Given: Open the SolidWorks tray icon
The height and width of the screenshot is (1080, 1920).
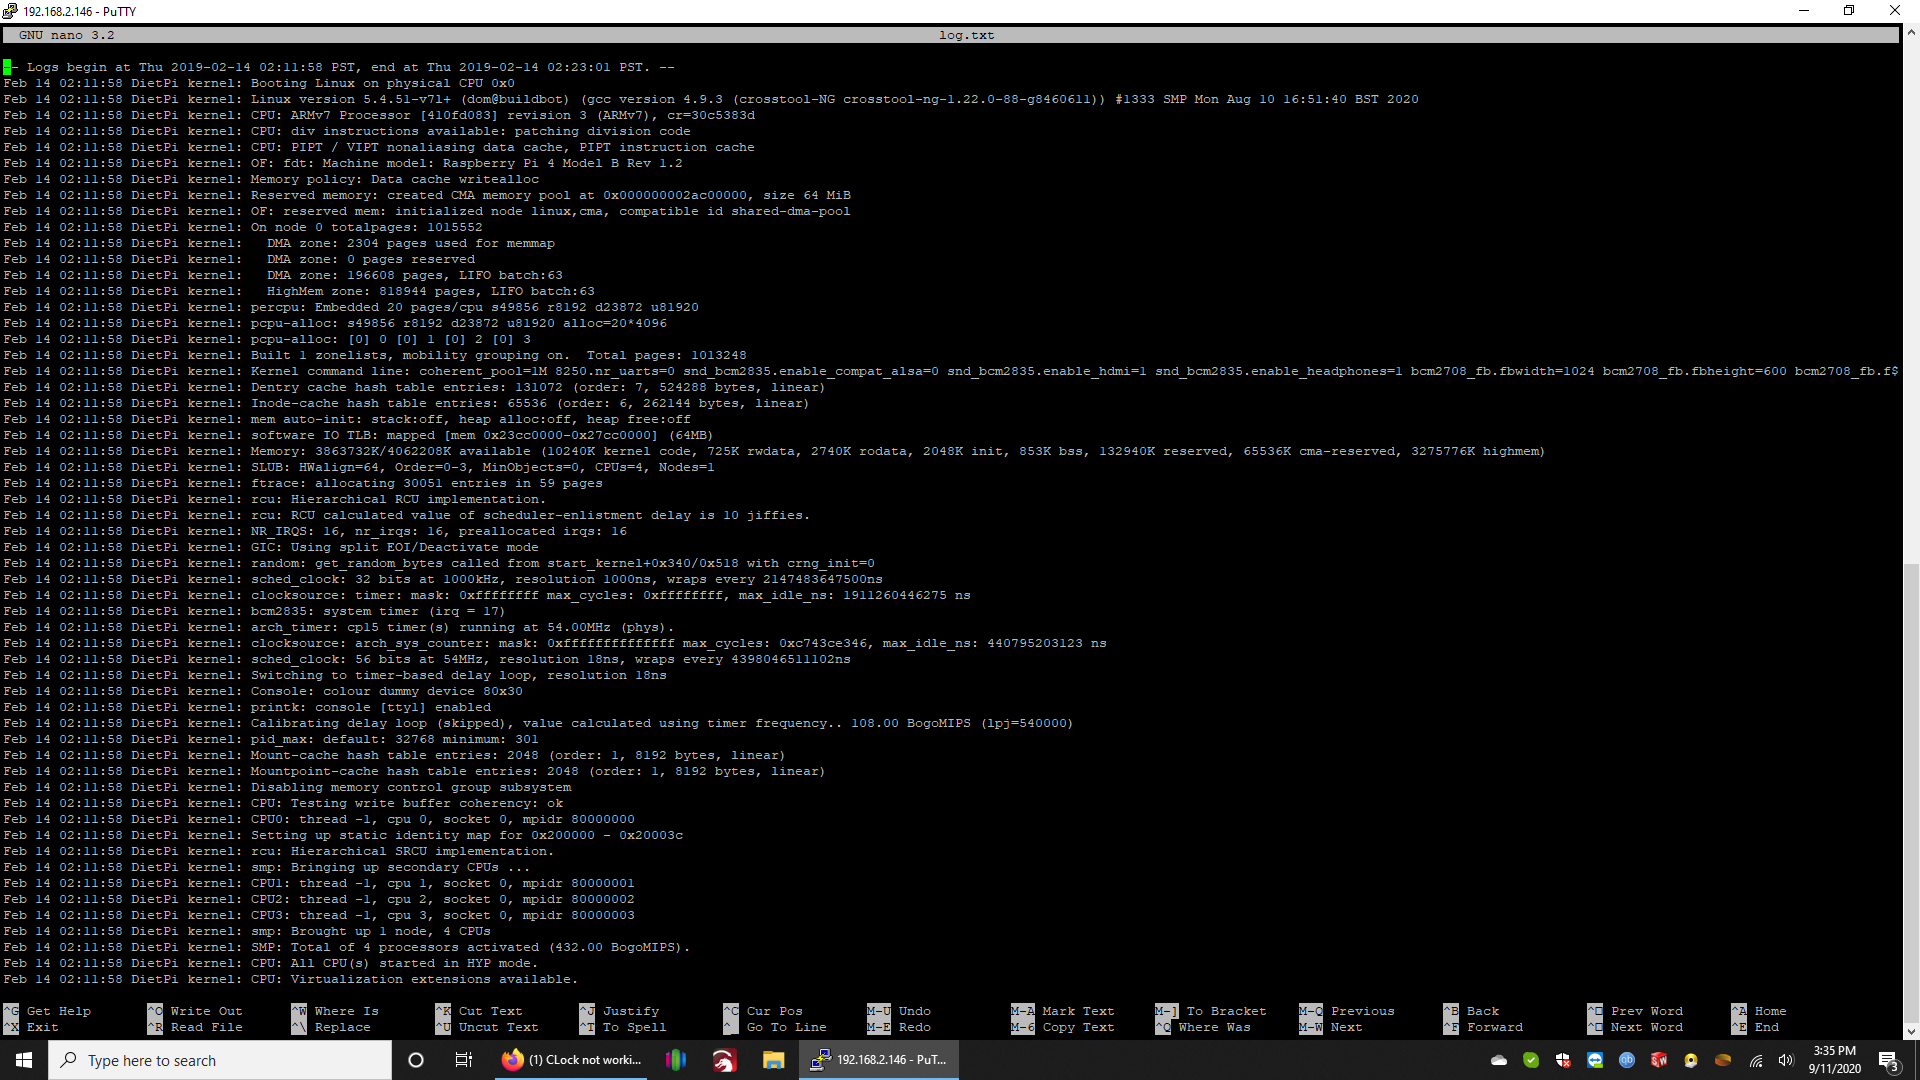Looking at the screenshot, I should (x=1659, y=1060).
